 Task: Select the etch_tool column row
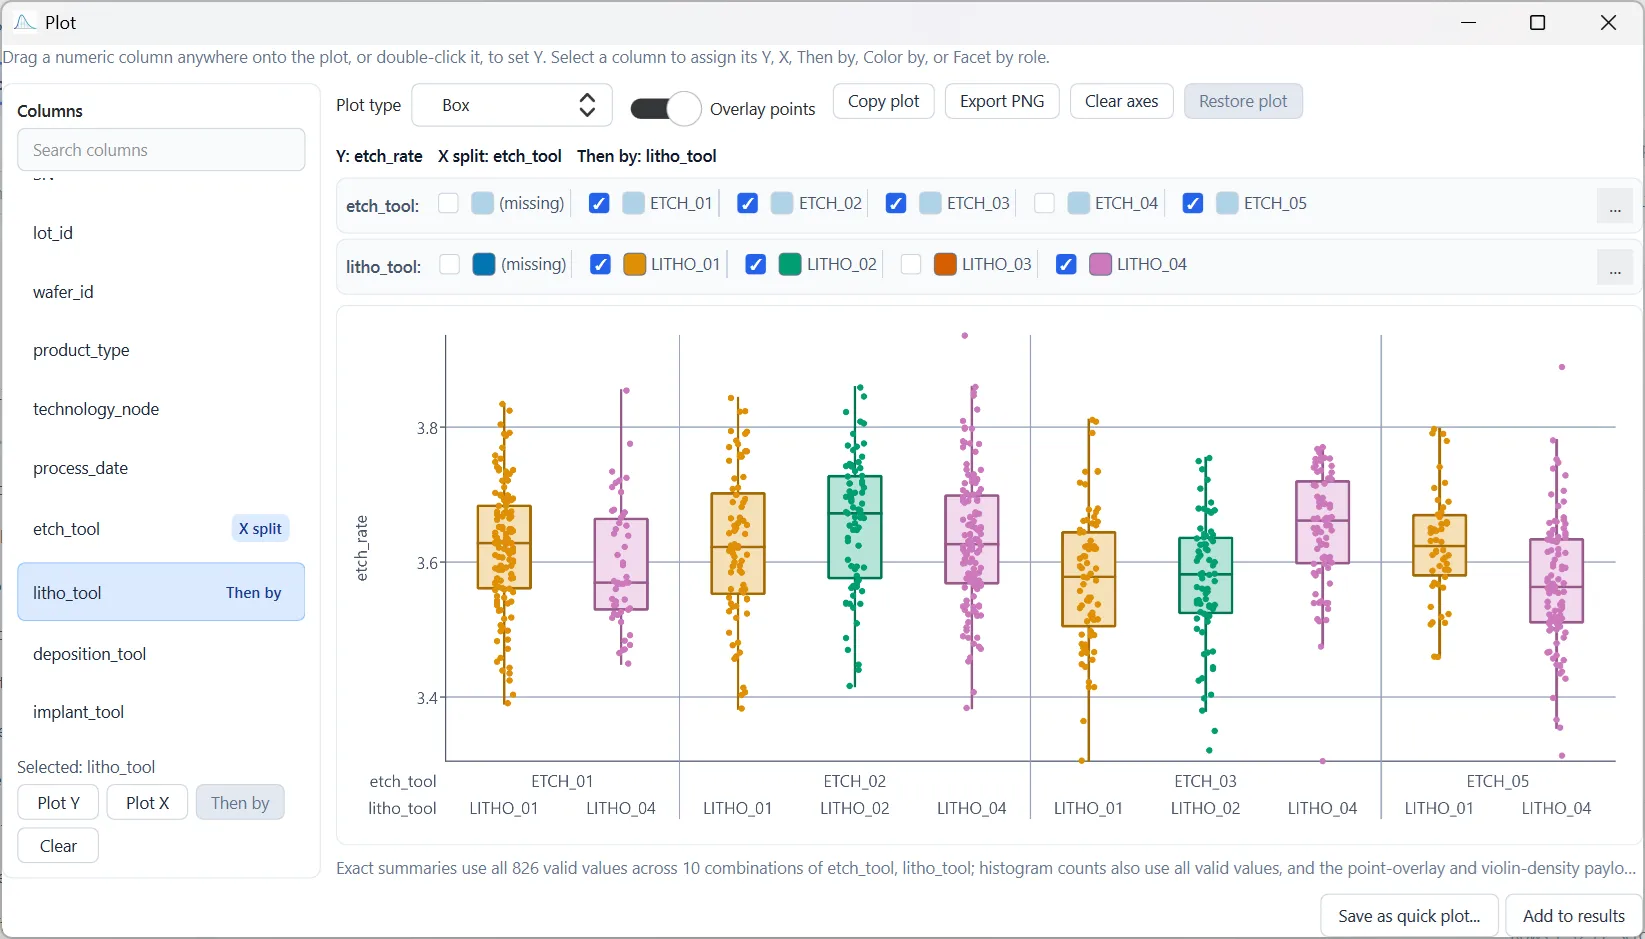(161, 529)
